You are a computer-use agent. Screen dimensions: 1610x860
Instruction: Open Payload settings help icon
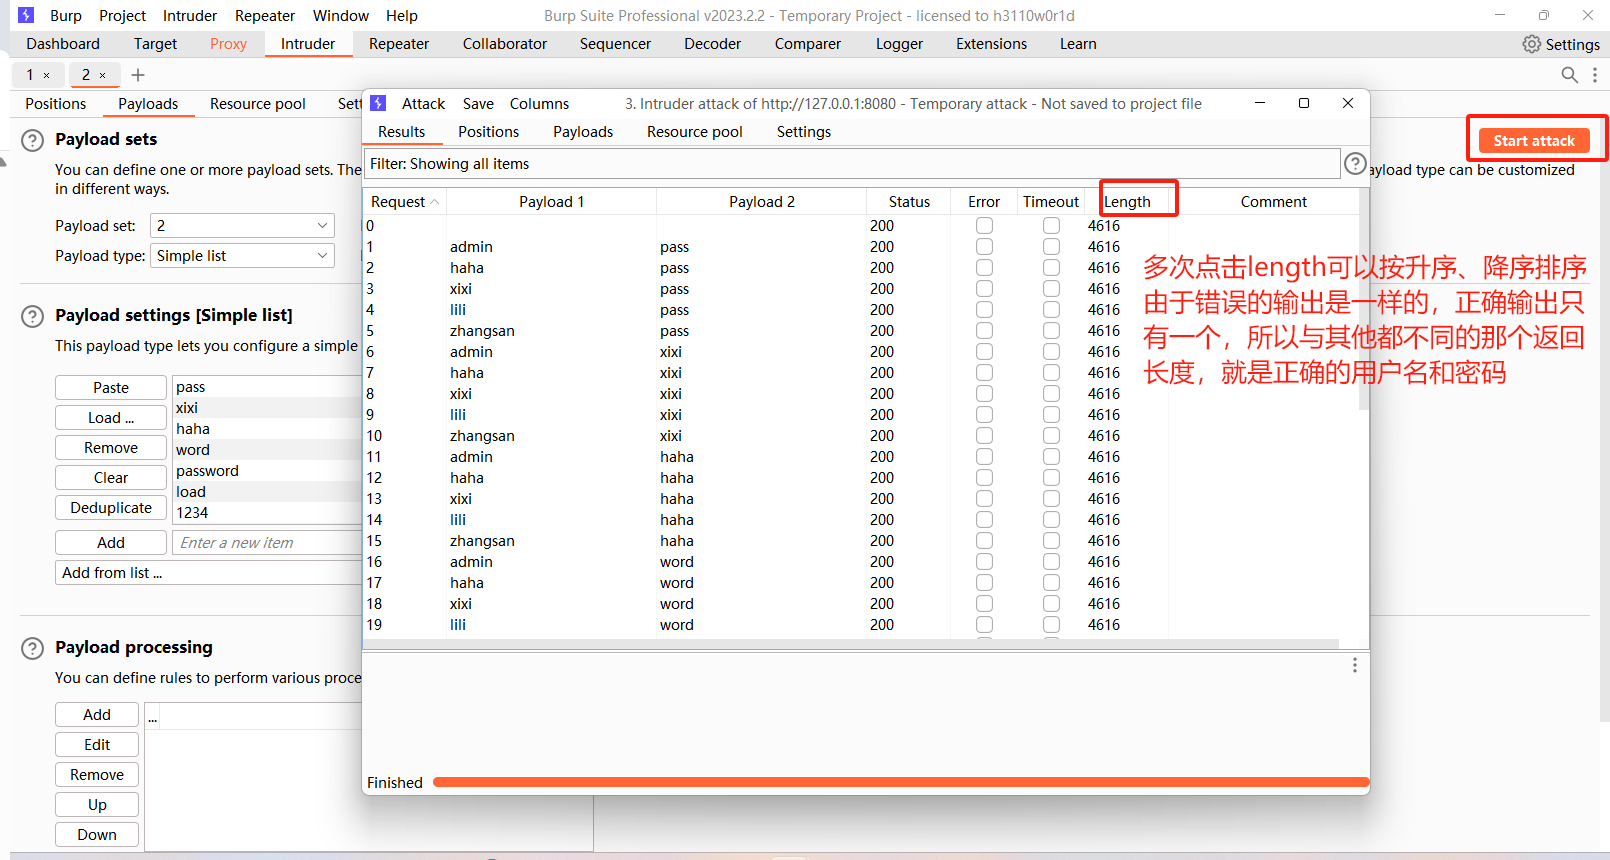33,316
